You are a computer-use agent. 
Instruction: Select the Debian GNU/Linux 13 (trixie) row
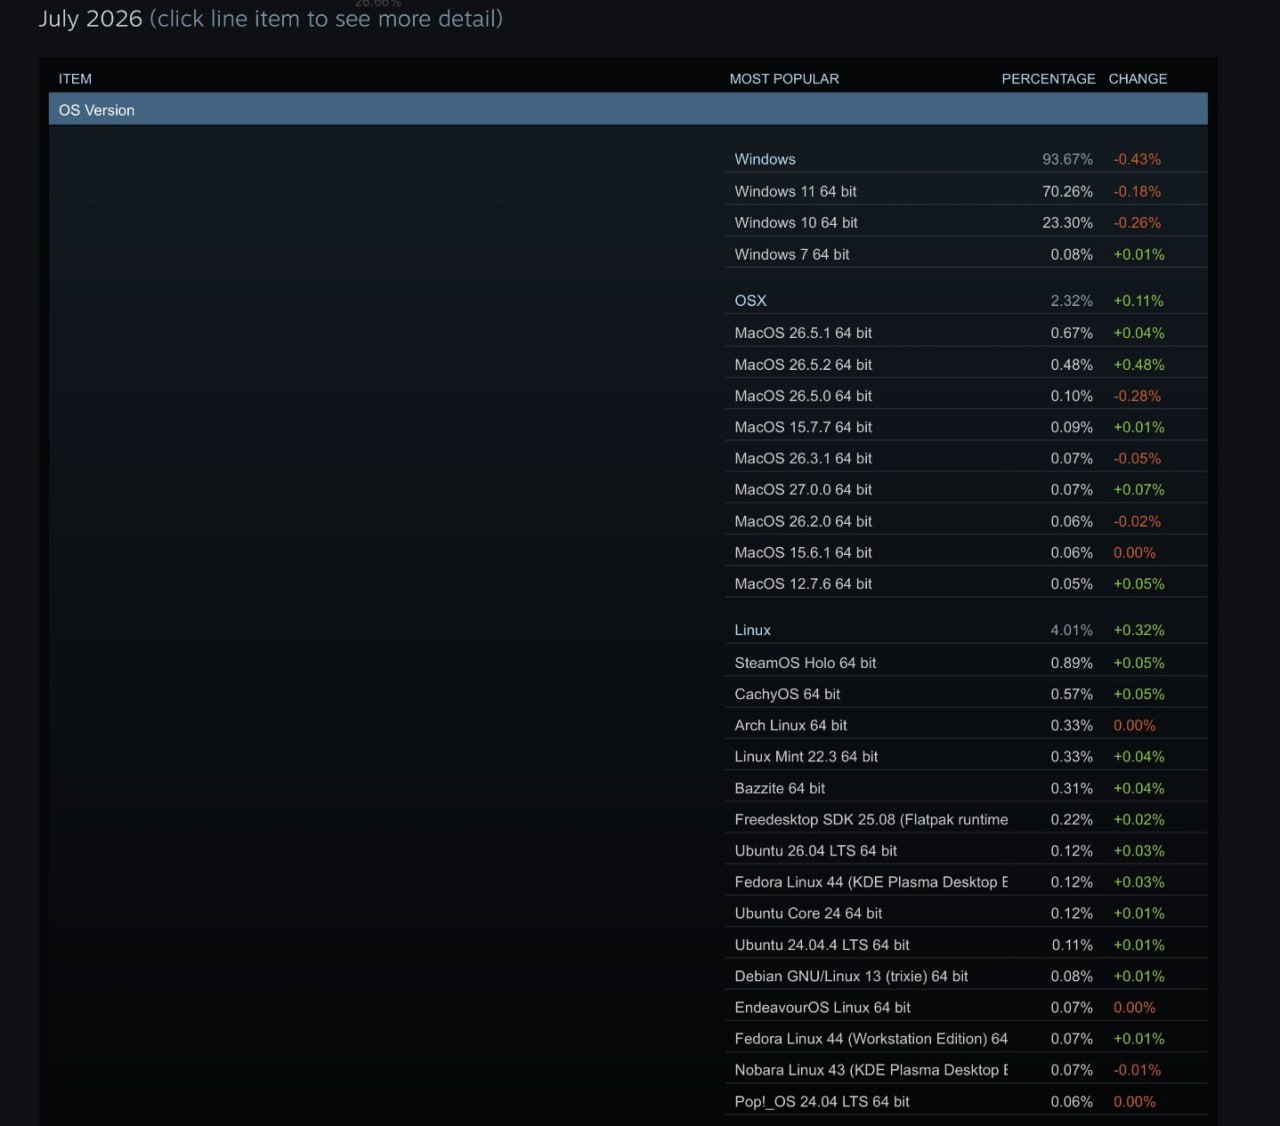pos(966,975)
